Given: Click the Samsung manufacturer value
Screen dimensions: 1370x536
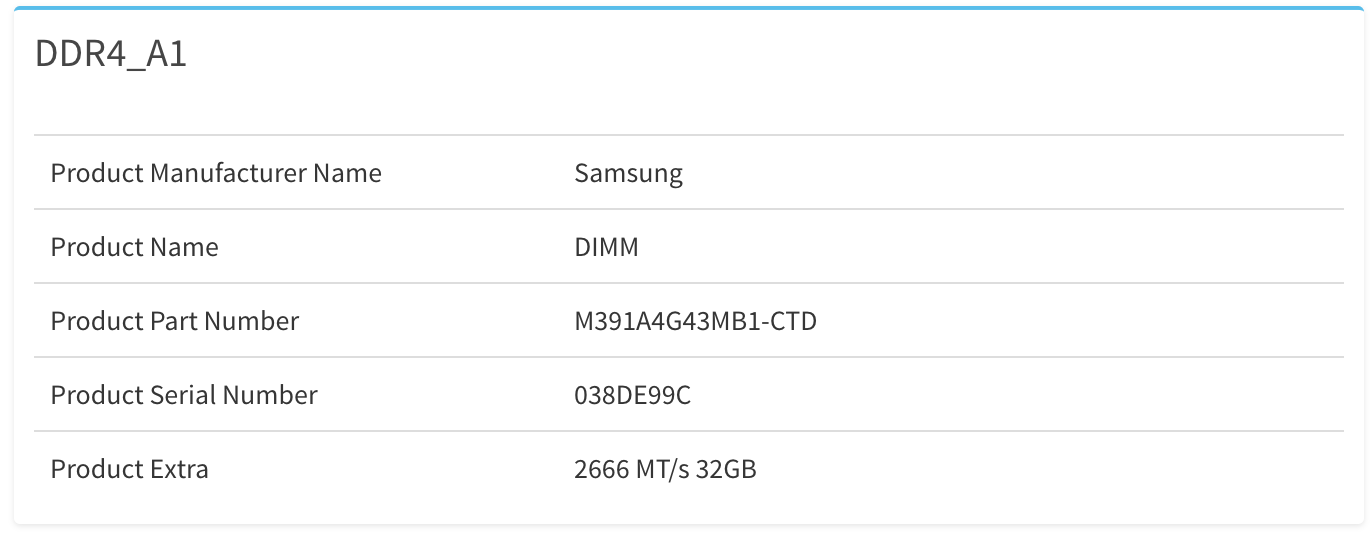Looking at the screenshot, I should click(628, 174).
